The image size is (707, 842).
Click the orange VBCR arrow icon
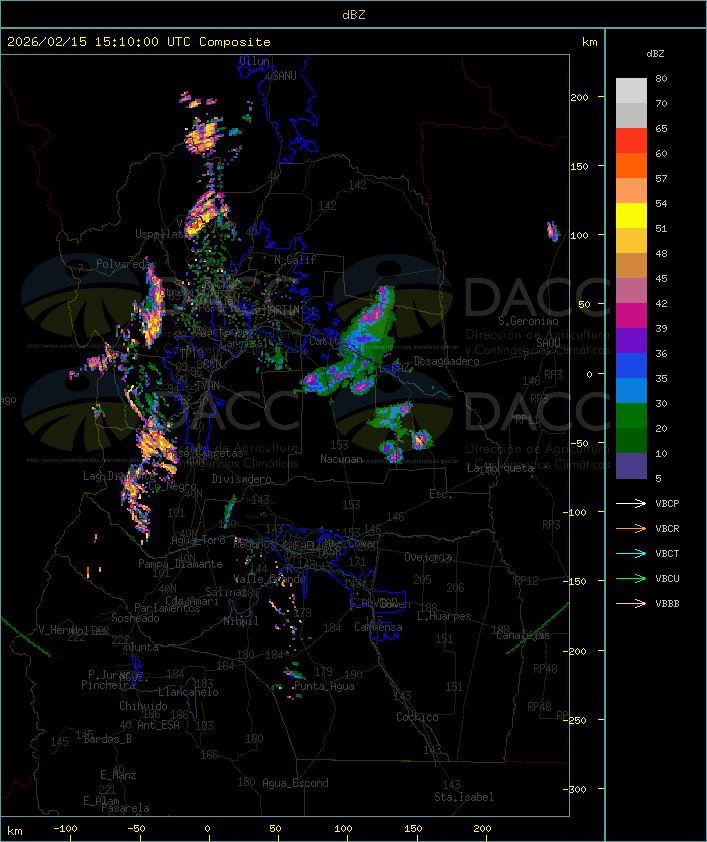tap(631, 528)
